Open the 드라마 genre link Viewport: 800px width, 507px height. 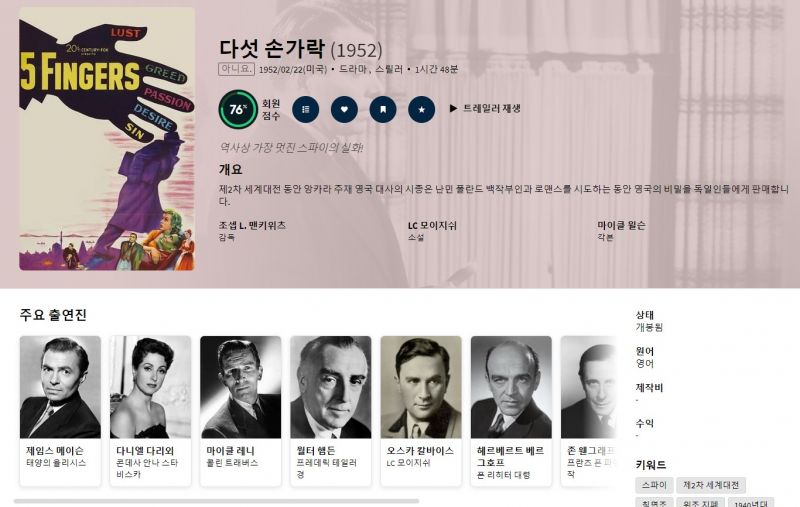point(352,69)
